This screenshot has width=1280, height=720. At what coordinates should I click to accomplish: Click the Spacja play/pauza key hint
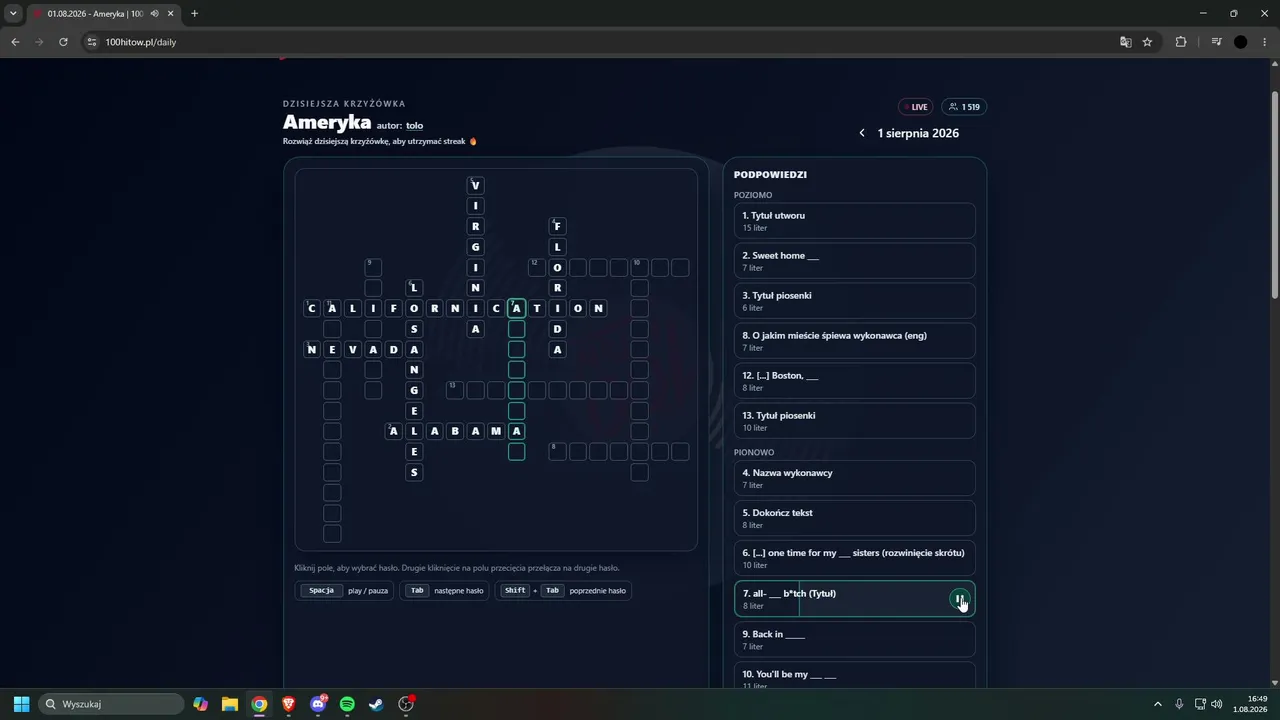[344, 591]
